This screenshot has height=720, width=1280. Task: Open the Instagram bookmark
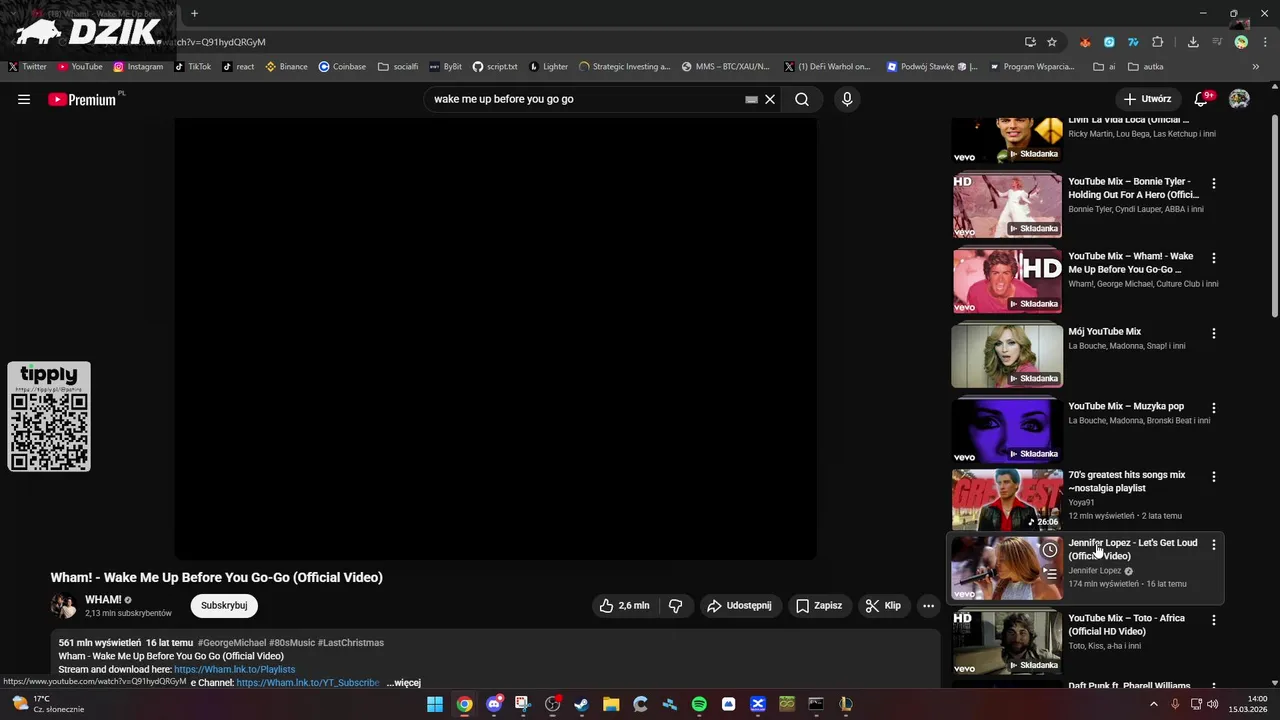pyautogui.click(x=138, y=67)
